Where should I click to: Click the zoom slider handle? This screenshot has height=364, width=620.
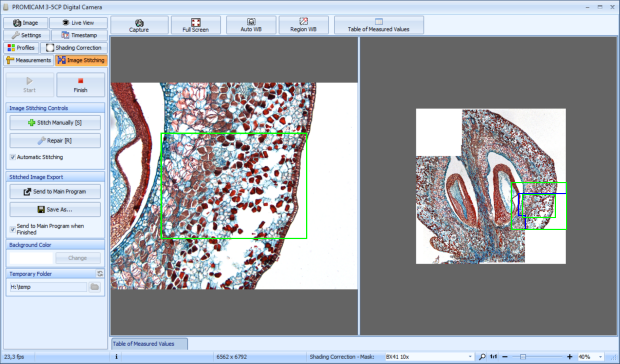point(523,356)
